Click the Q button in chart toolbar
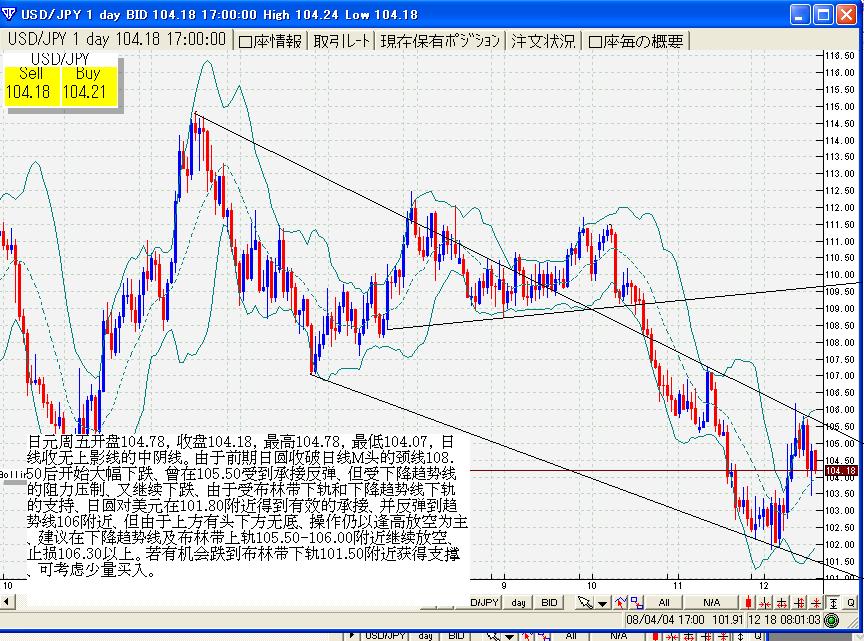Image resolution: width=864 pixels, height=641 pixels. (851, 602)
